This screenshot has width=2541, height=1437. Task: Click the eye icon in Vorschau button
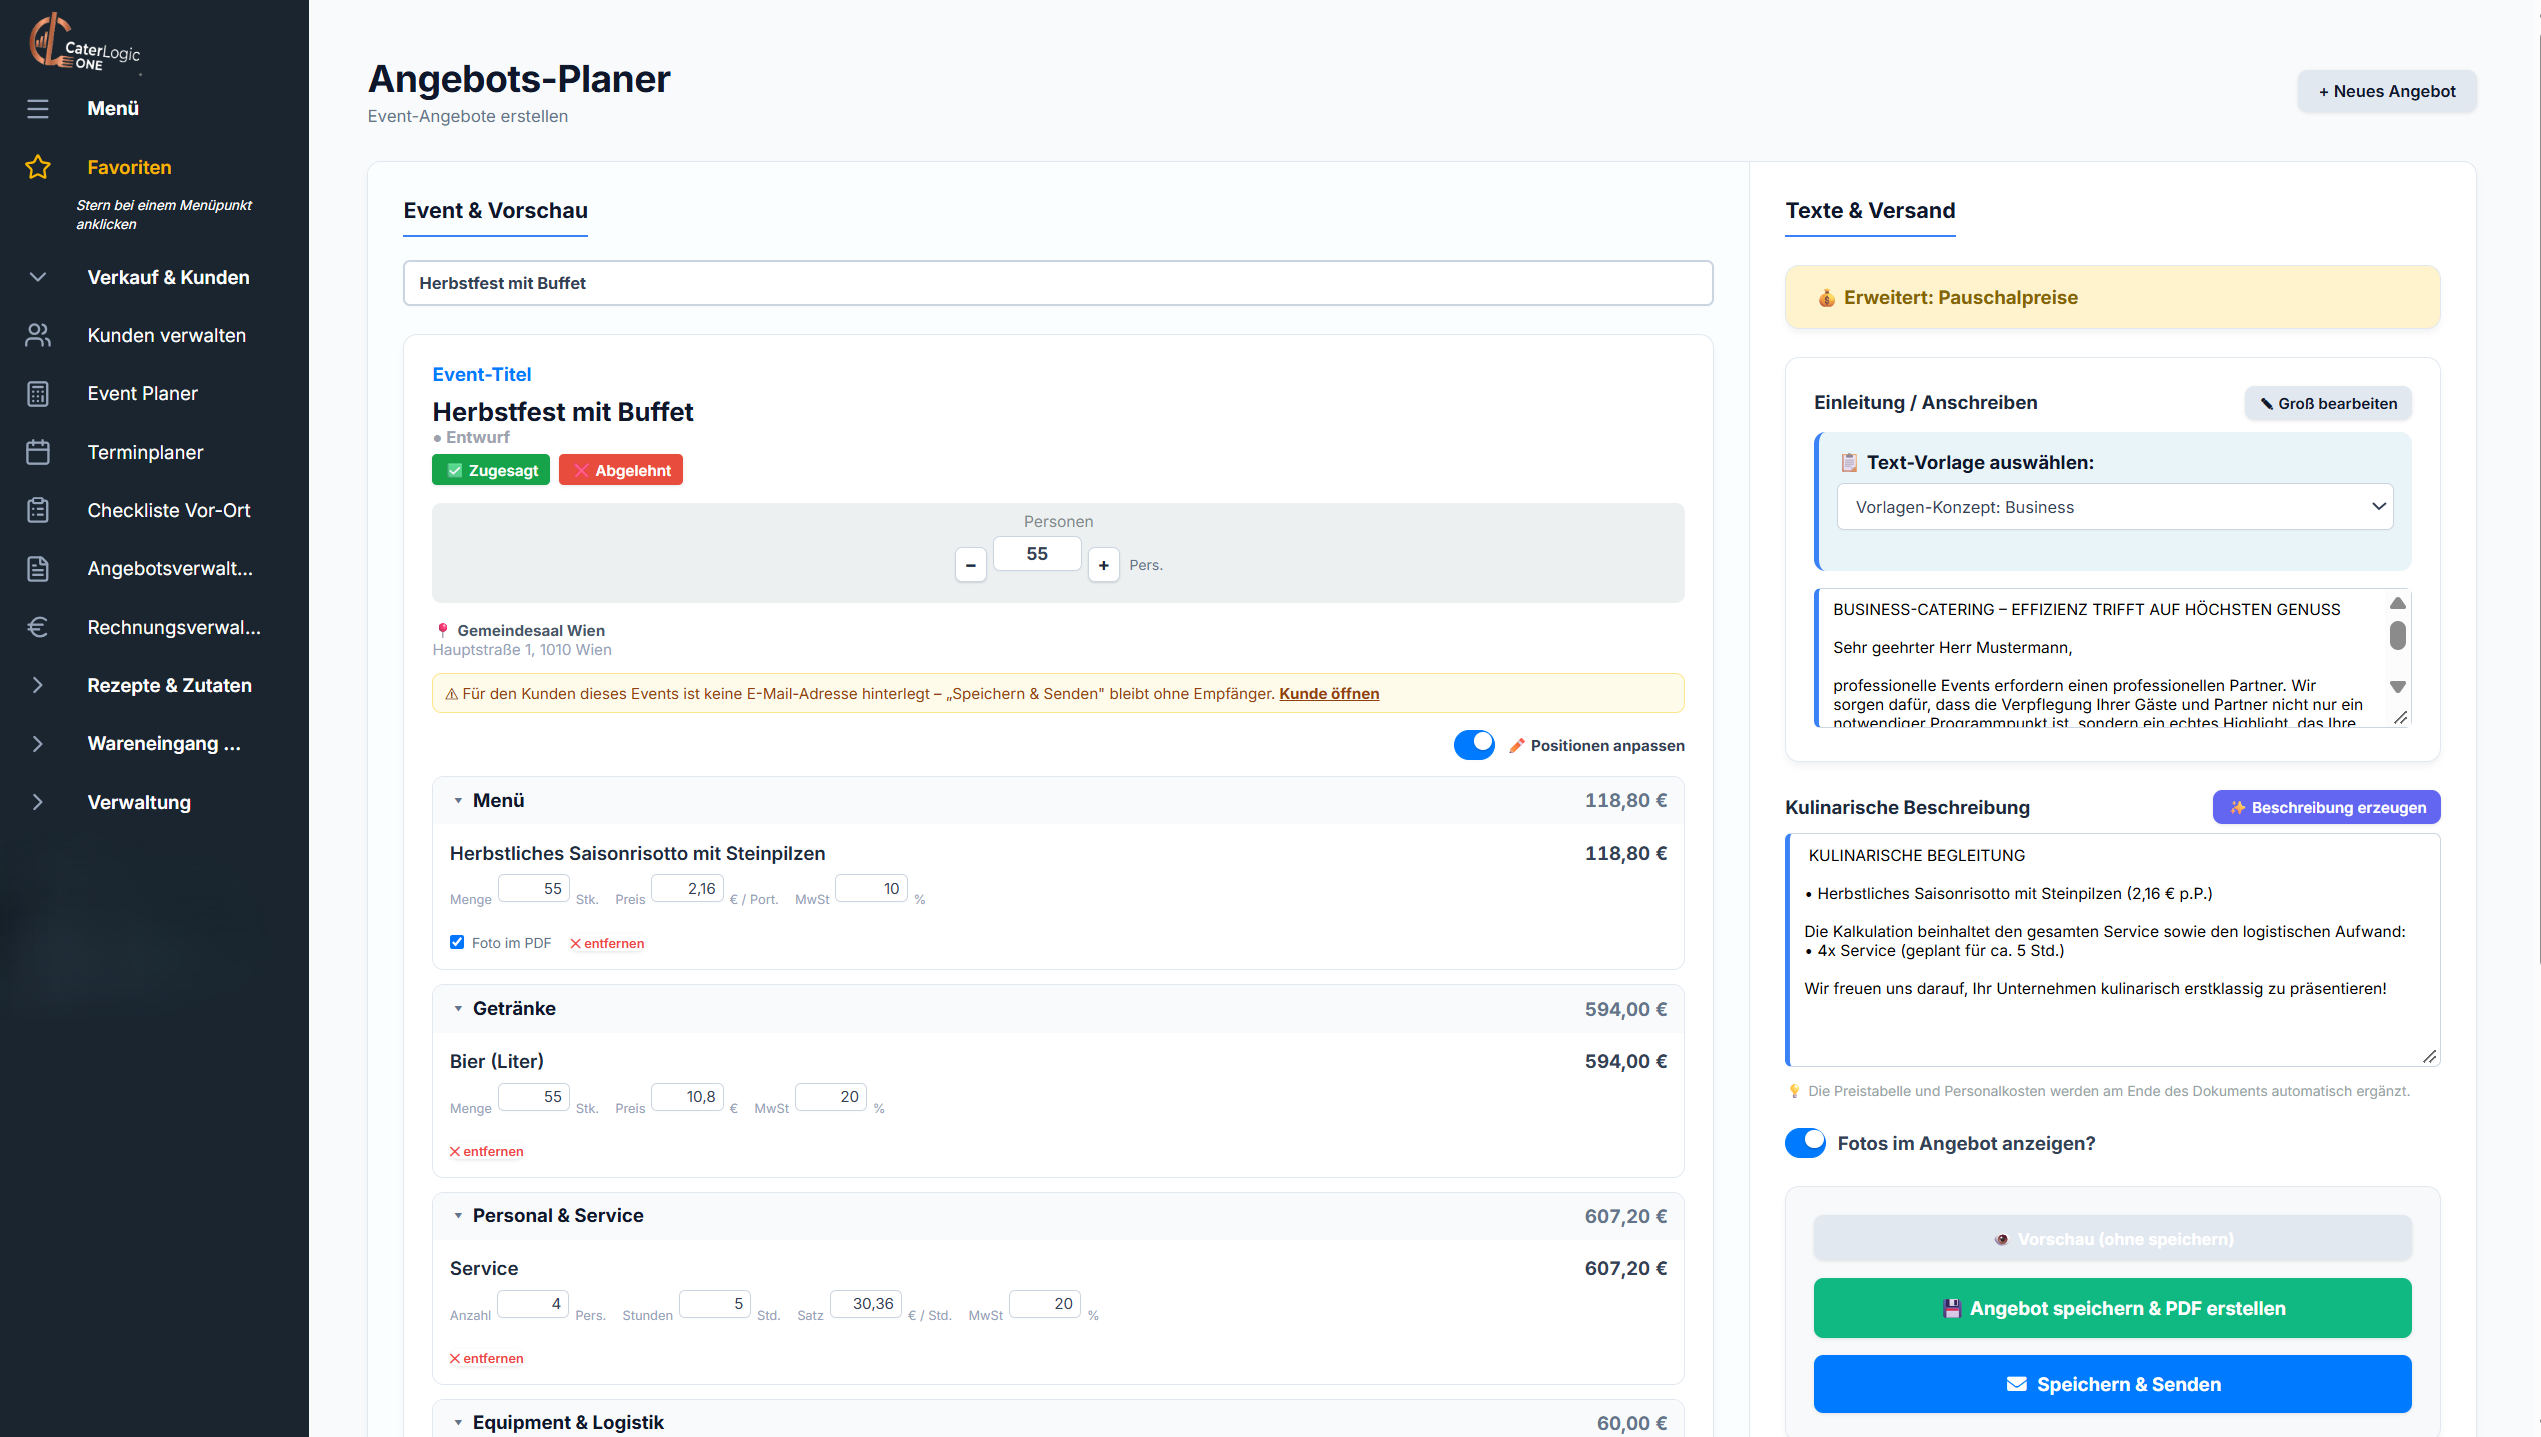click(x=2002, y=1239)
